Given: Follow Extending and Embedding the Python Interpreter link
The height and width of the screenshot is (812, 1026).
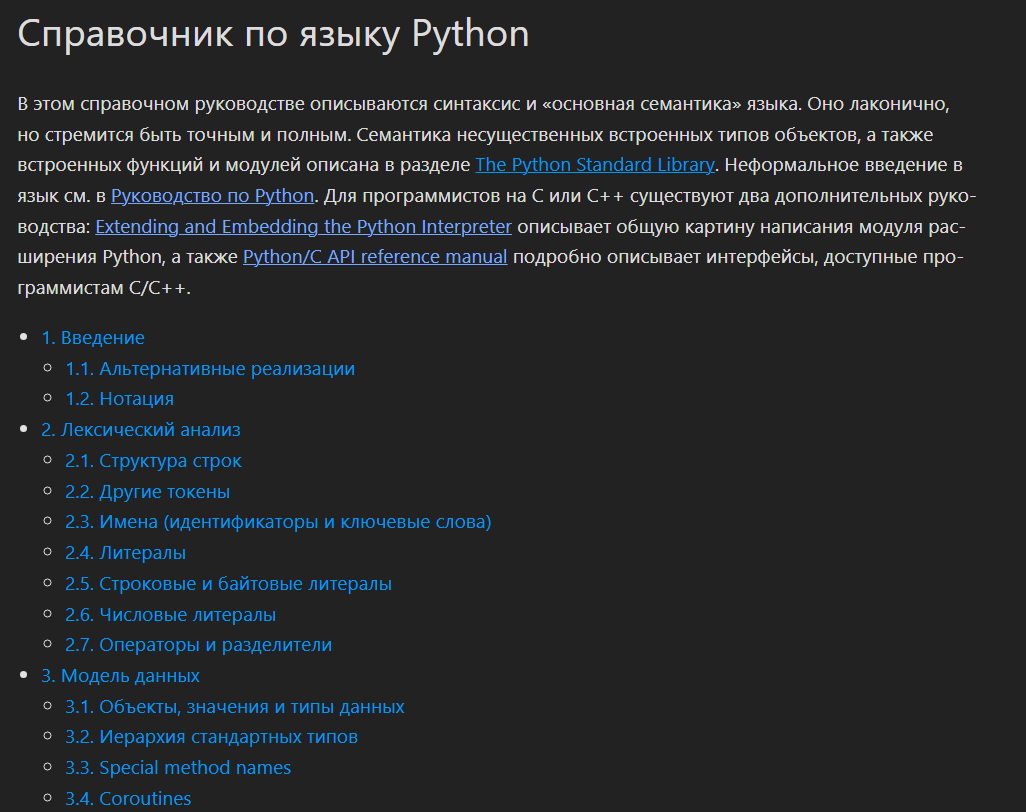Looking at the screenshot, I should coord(303,226).
